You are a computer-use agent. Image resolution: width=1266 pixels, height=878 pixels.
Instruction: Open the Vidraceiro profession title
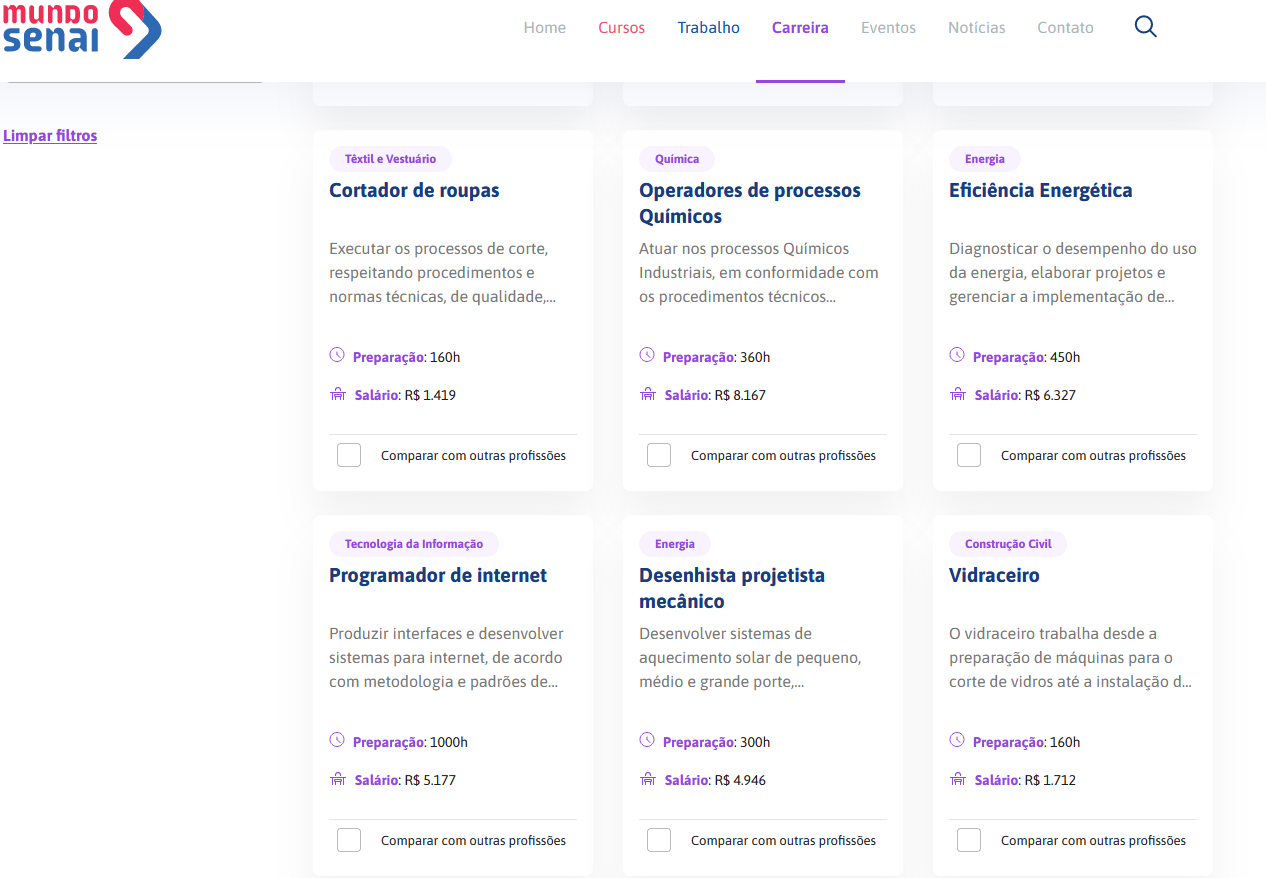click(994, 575)
